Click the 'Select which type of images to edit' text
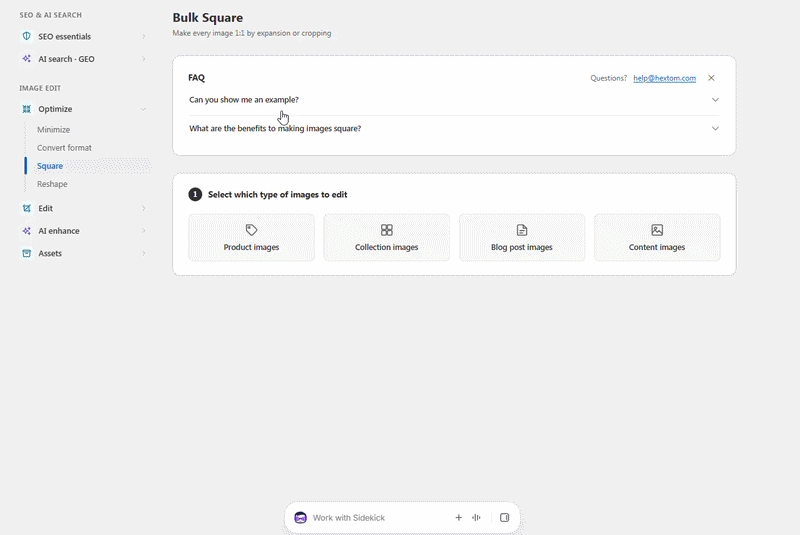Image resolution: width=800 pixels, height=535 pixels. [278, 194]
